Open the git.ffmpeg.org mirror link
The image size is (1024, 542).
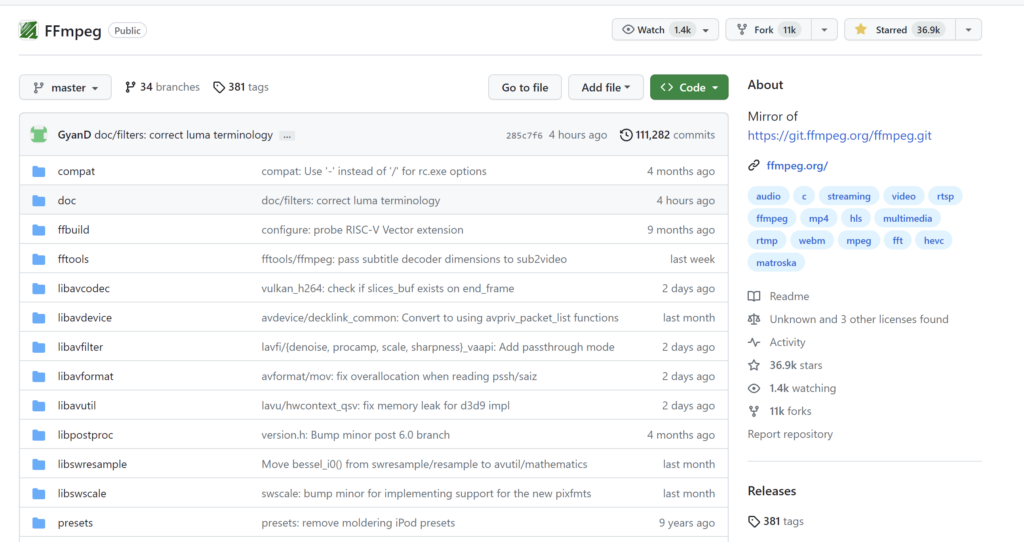pyautogui.click(x=839, y=135)
